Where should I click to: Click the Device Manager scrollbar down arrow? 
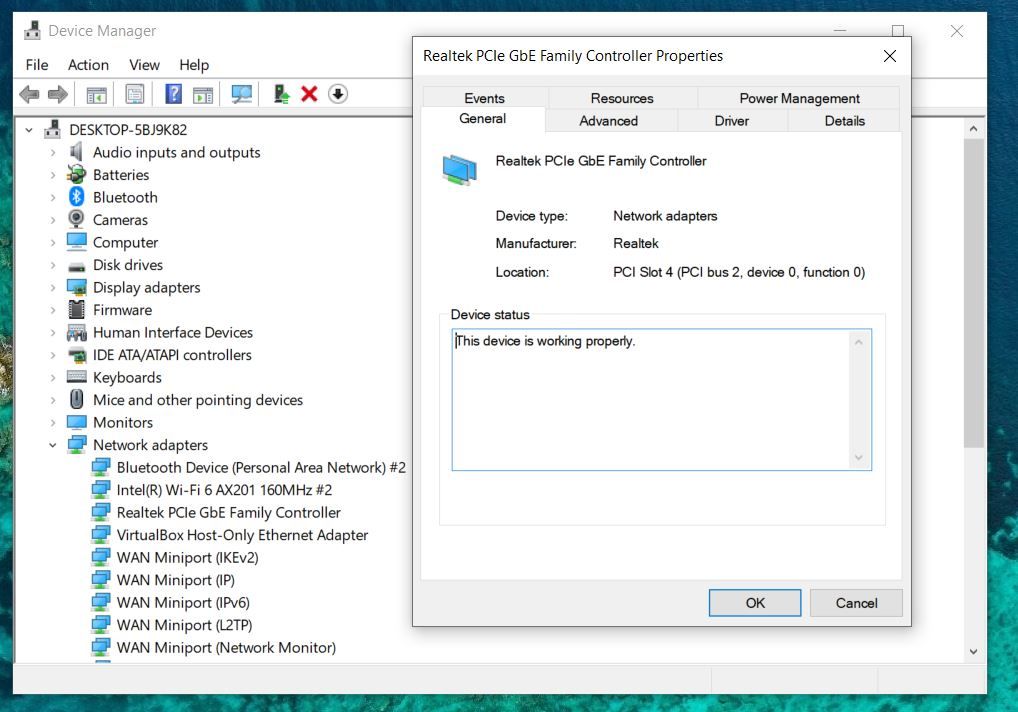tap(973, 651)
